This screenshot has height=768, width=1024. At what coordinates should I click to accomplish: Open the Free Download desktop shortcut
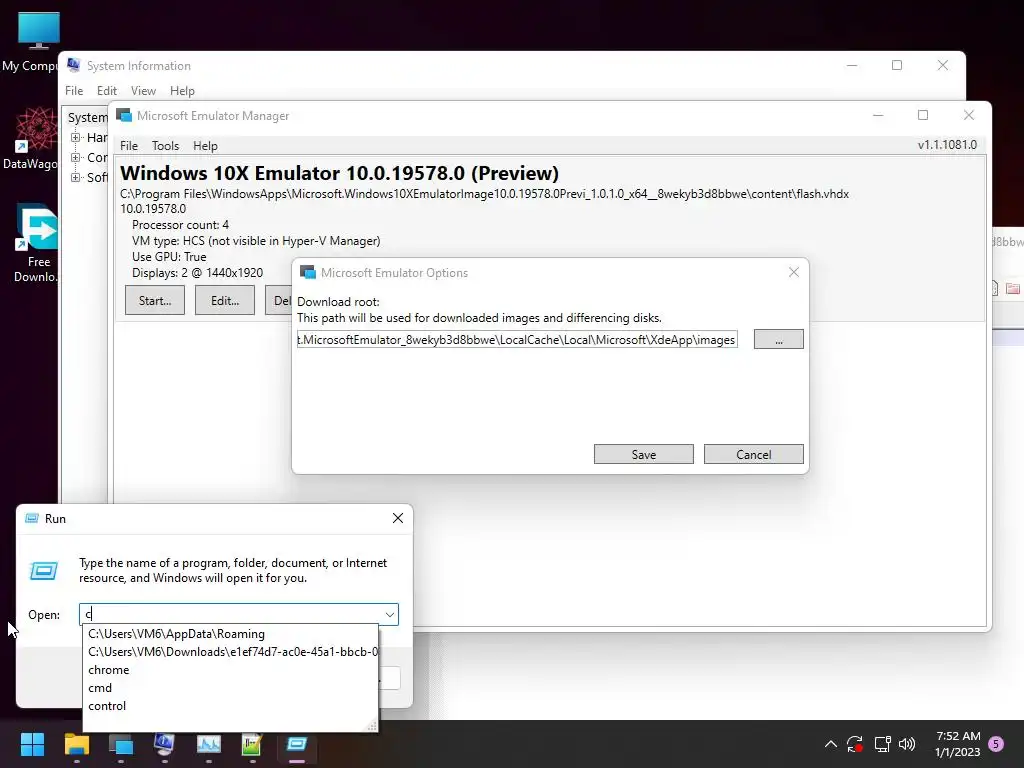pyautogui.click(x=35, y=243)
